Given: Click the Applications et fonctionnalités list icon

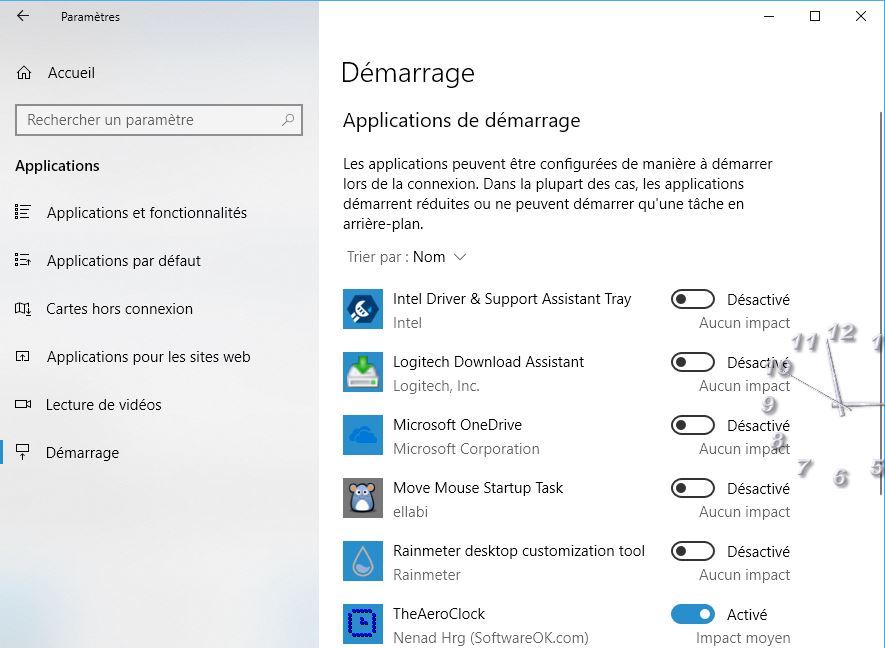Looking at the screenshot, I should point(23,212).
